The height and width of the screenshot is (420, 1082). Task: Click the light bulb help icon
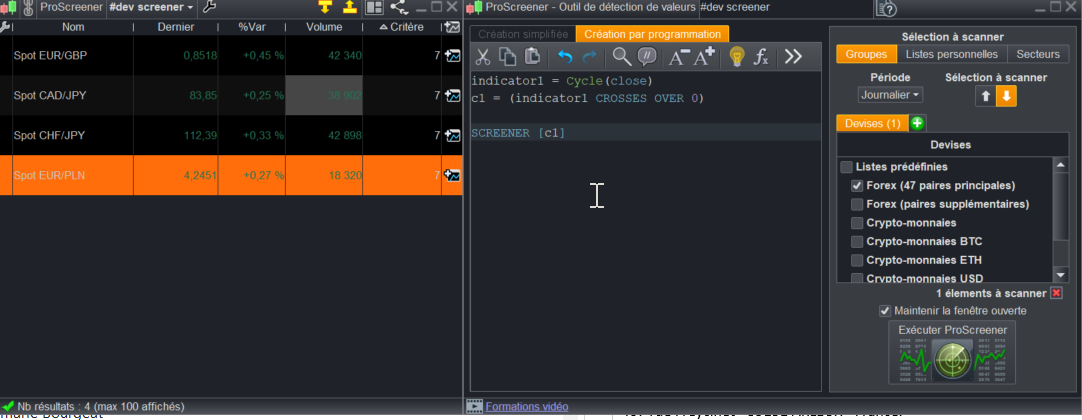pos(736,57)
